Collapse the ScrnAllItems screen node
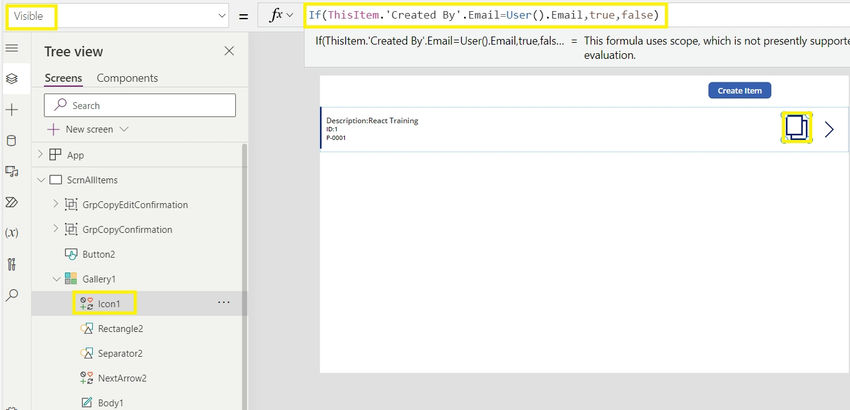850x410 pixels. pyautogui.click(x=41, y=180)
